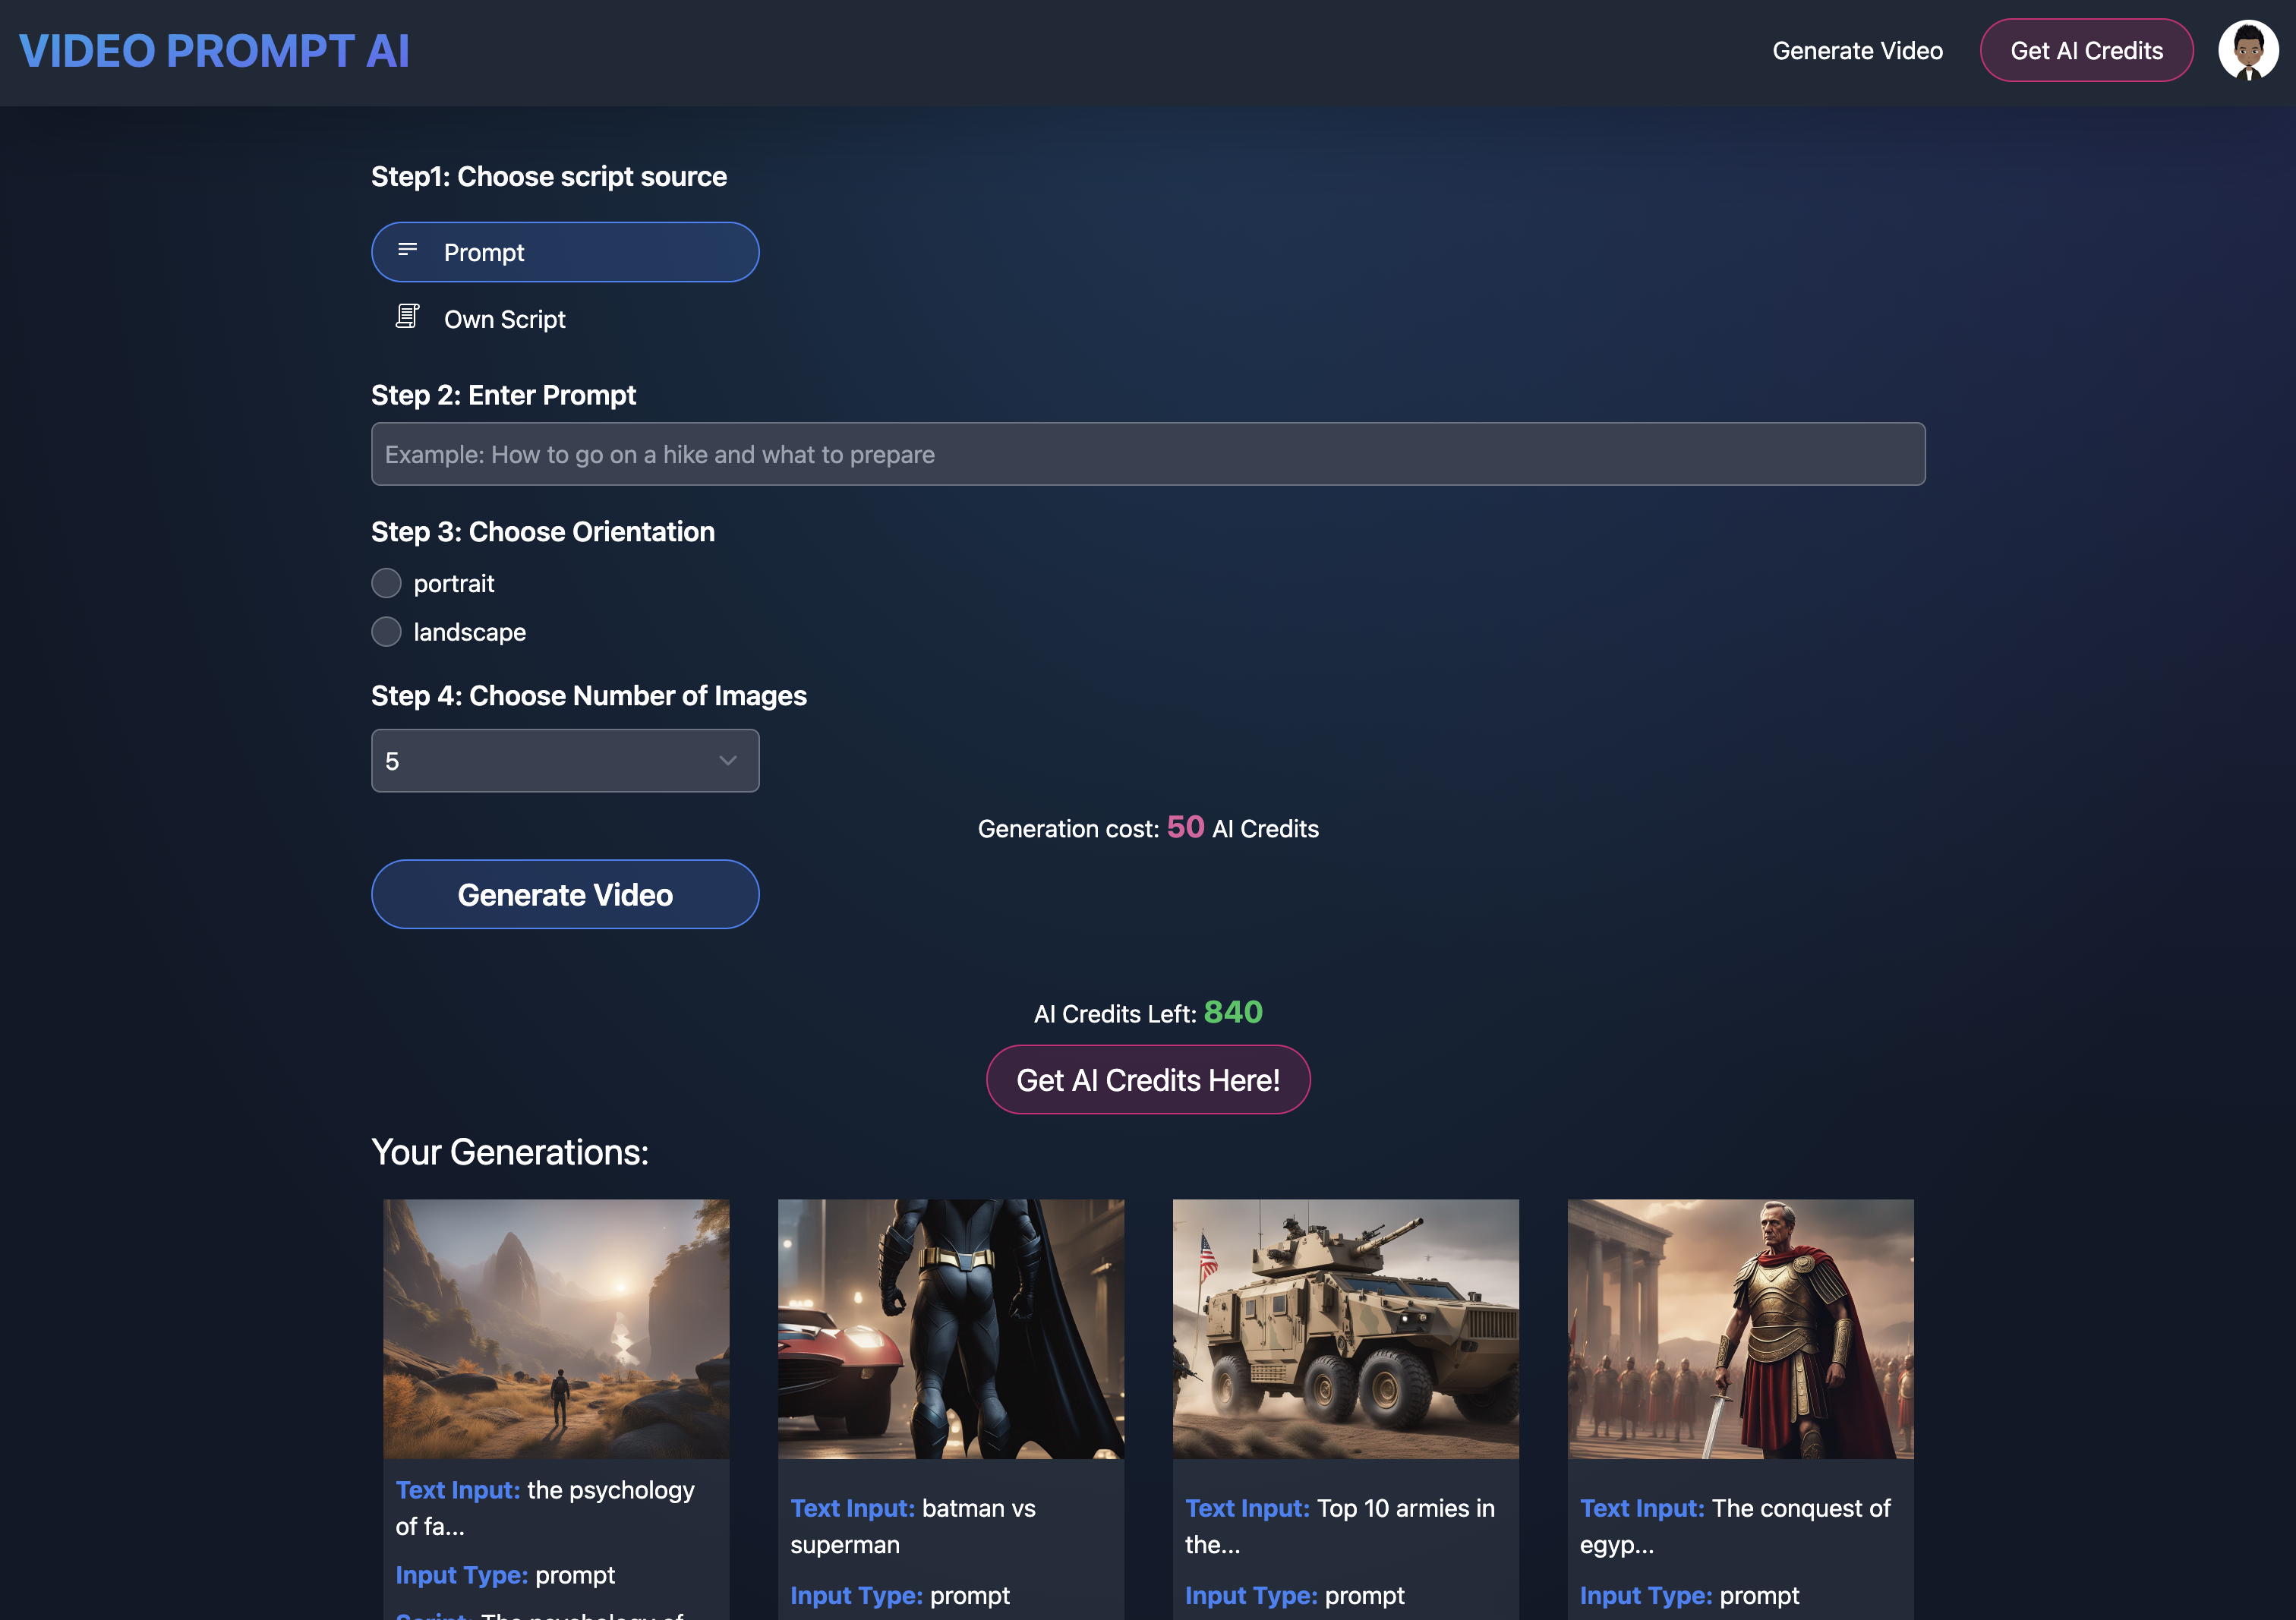This screenshot has width=2296, height=1620.
Task: Click the Prompt lines icon
Action: 407,250
